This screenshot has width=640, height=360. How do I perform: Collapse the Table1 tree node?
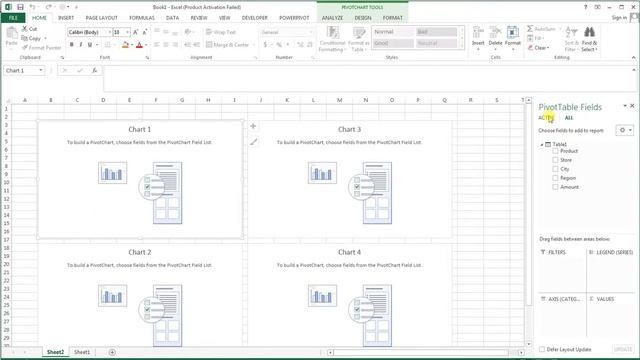542,144
